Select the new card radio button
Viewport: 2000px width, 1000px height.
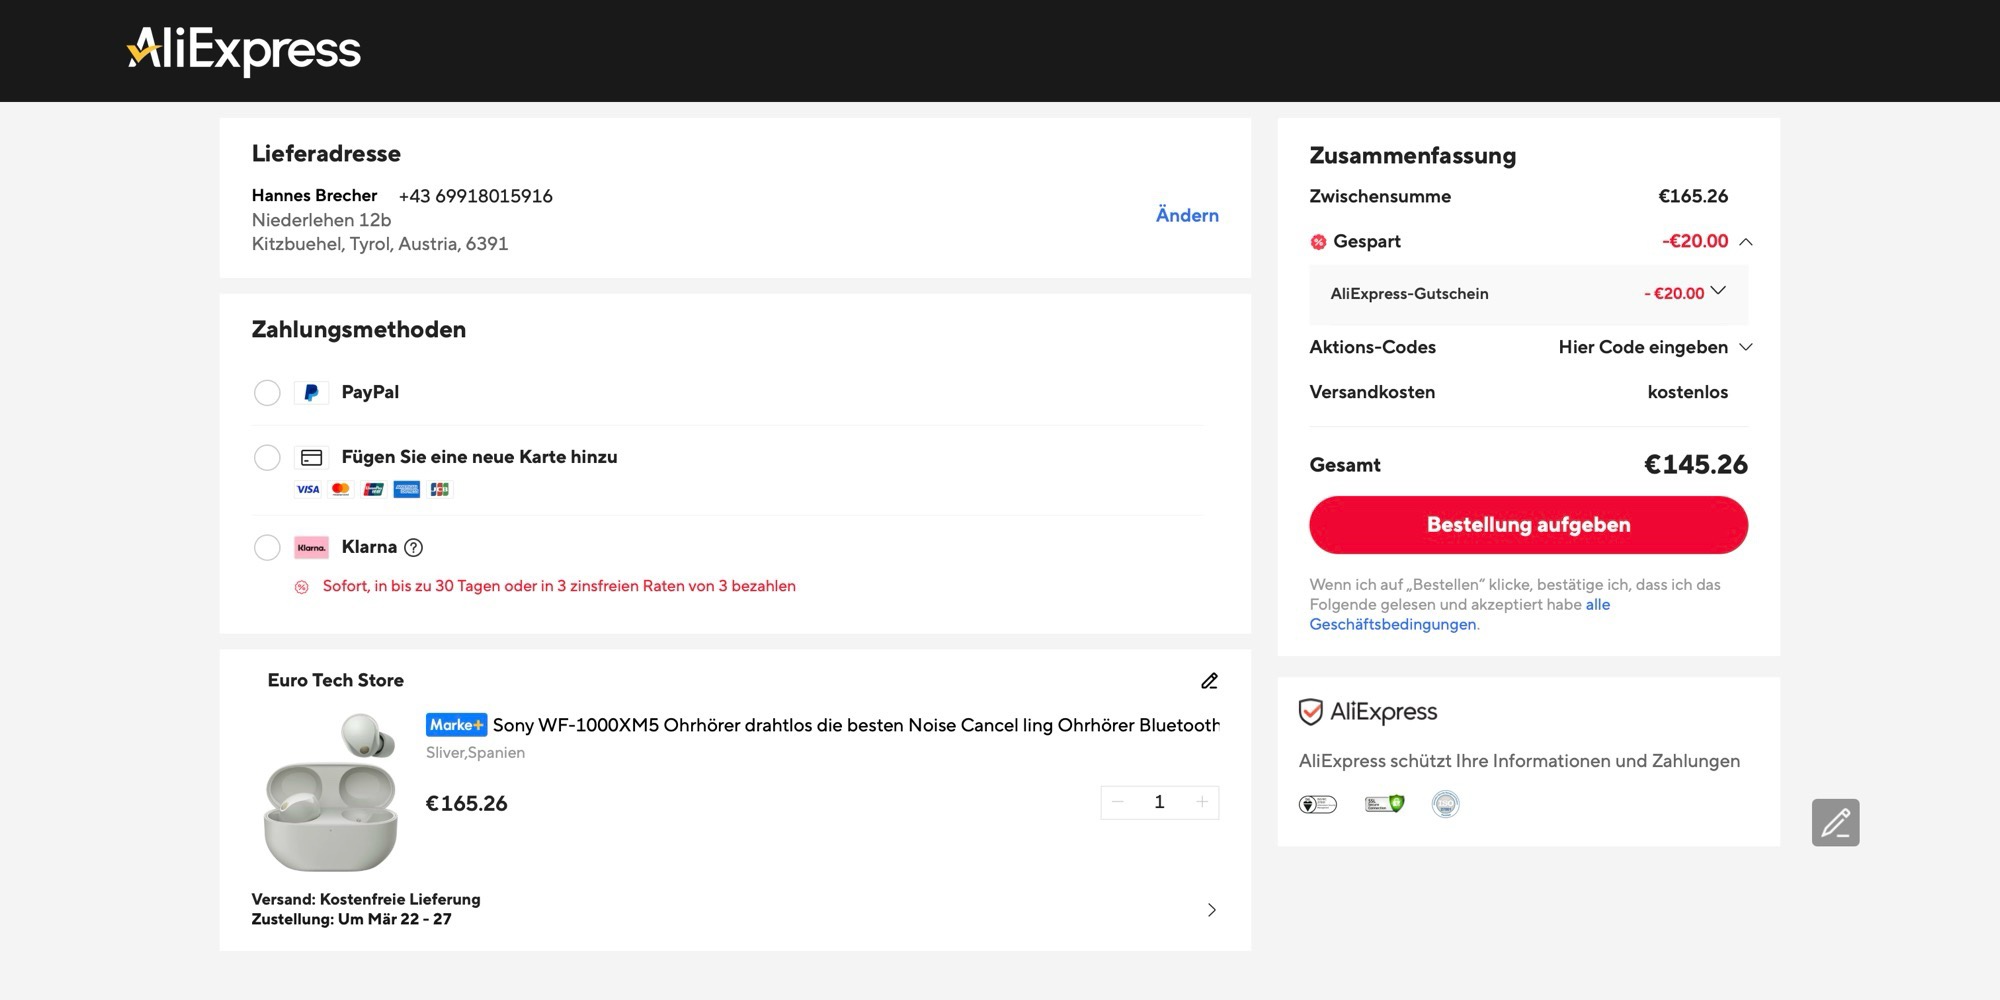coord(267,458)
